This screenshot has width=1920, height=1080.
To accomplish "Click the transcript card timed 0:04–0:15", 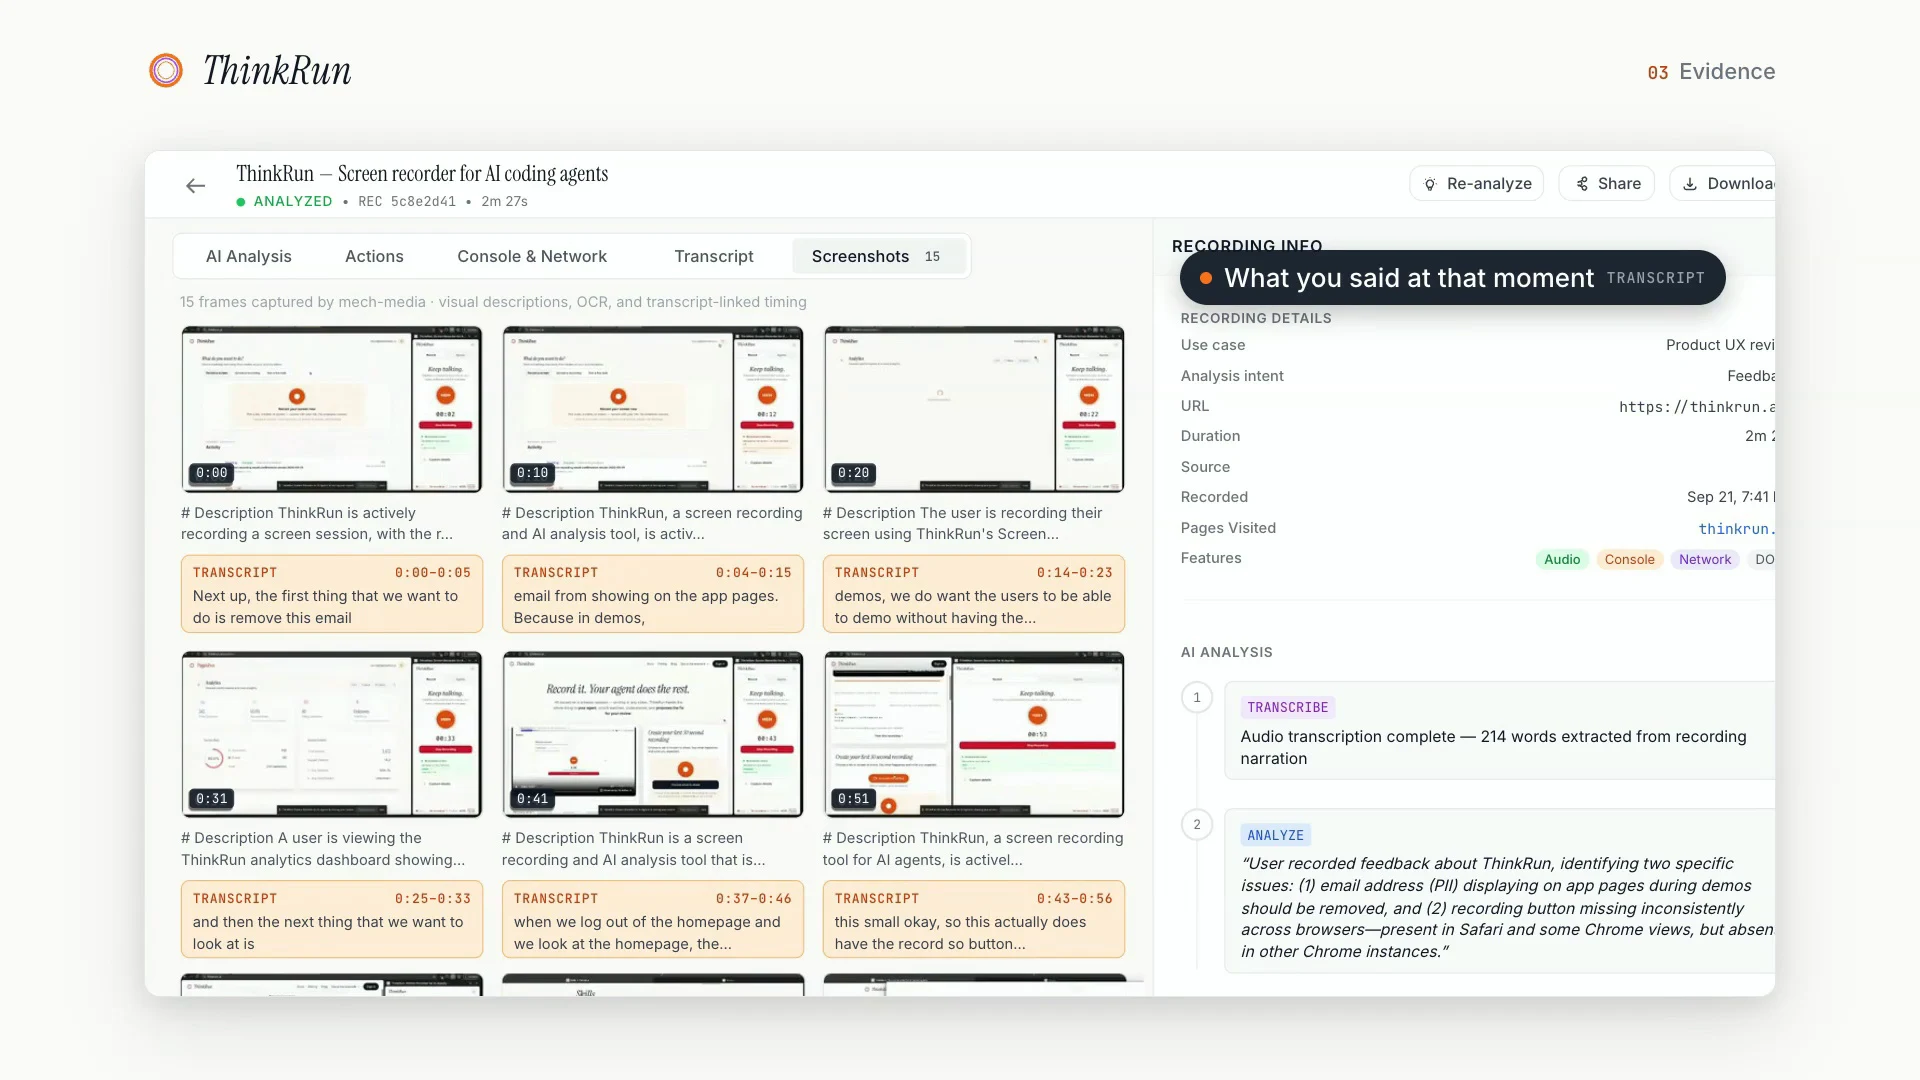I will [x=653, y=594].
